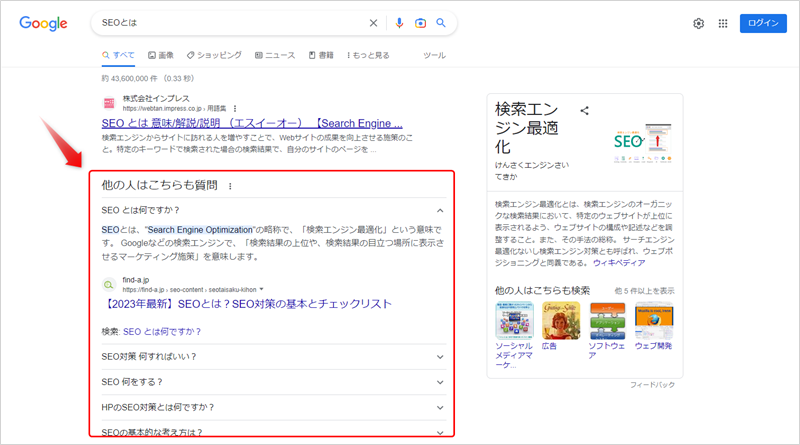Click the find-a.jp favicon
Image resolution: width=800 pixels, height=445 pixels.
(x=109, y=285)
